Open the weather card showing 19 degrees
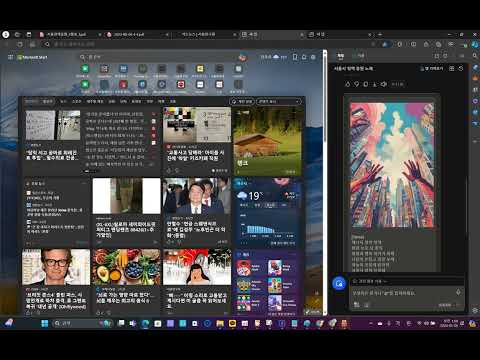The width and height of the screenshot is (480, 360). pyautogui.click(x=268, y=213)
